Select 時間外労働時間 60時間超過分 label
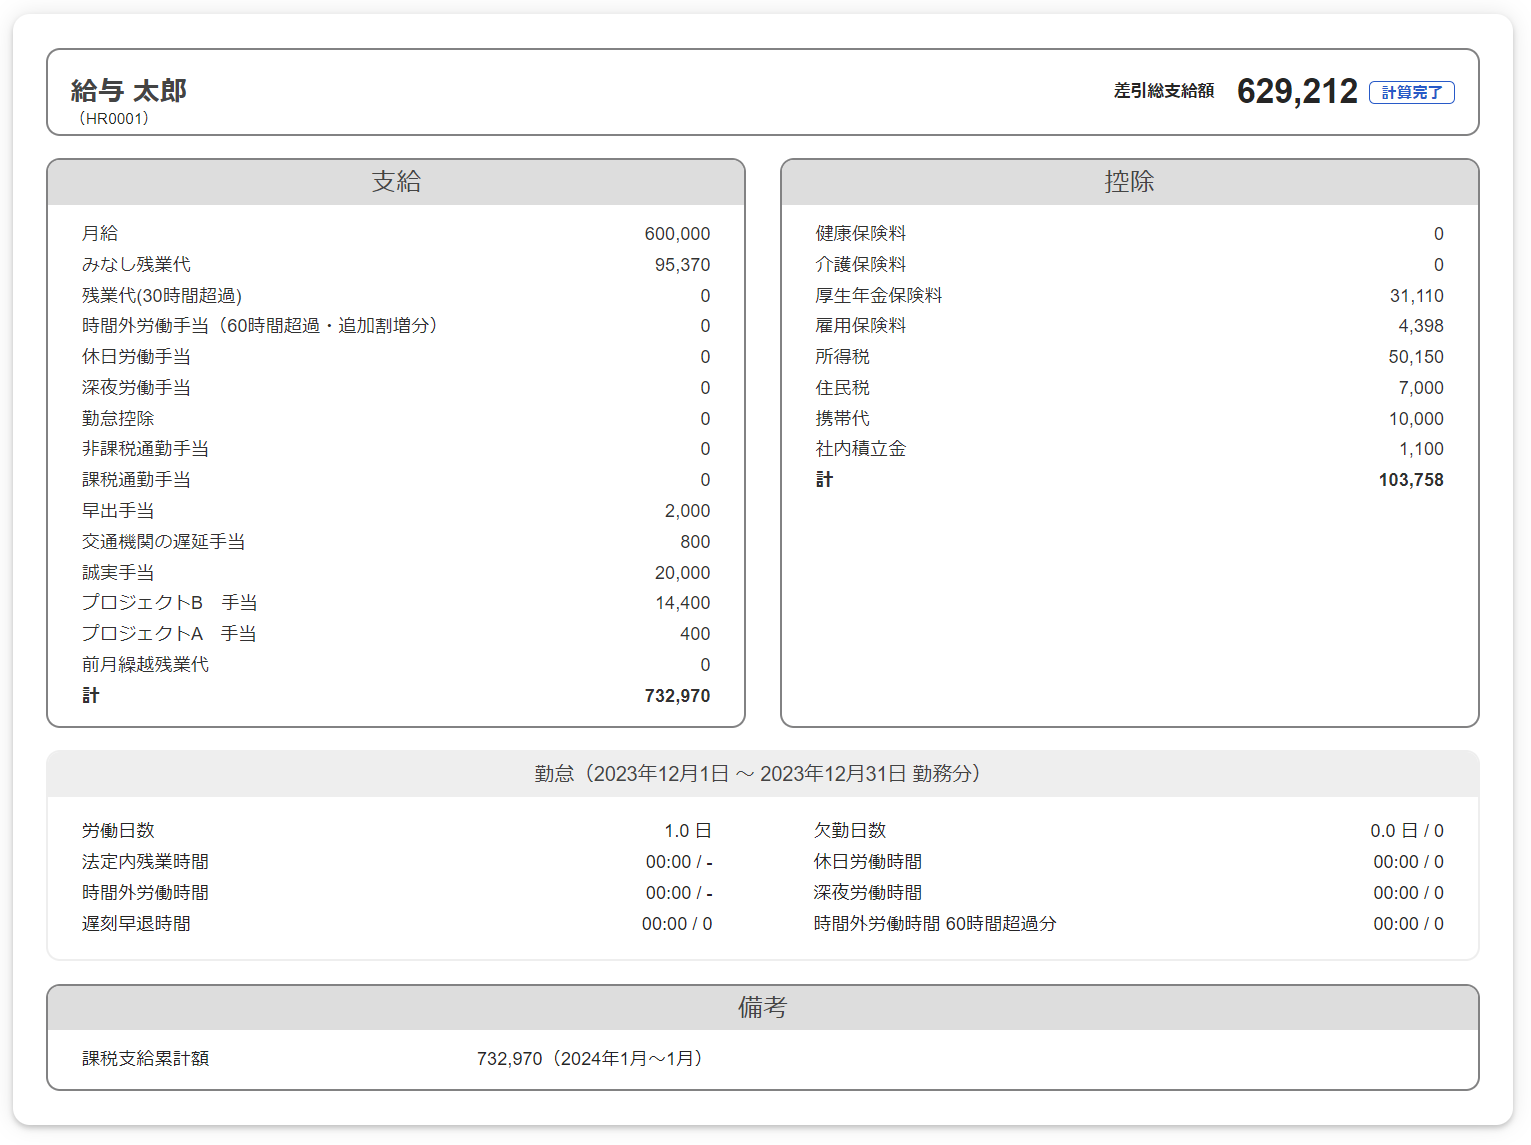The width and height of the screenshot is (1531, 1145). pos(935,924)
